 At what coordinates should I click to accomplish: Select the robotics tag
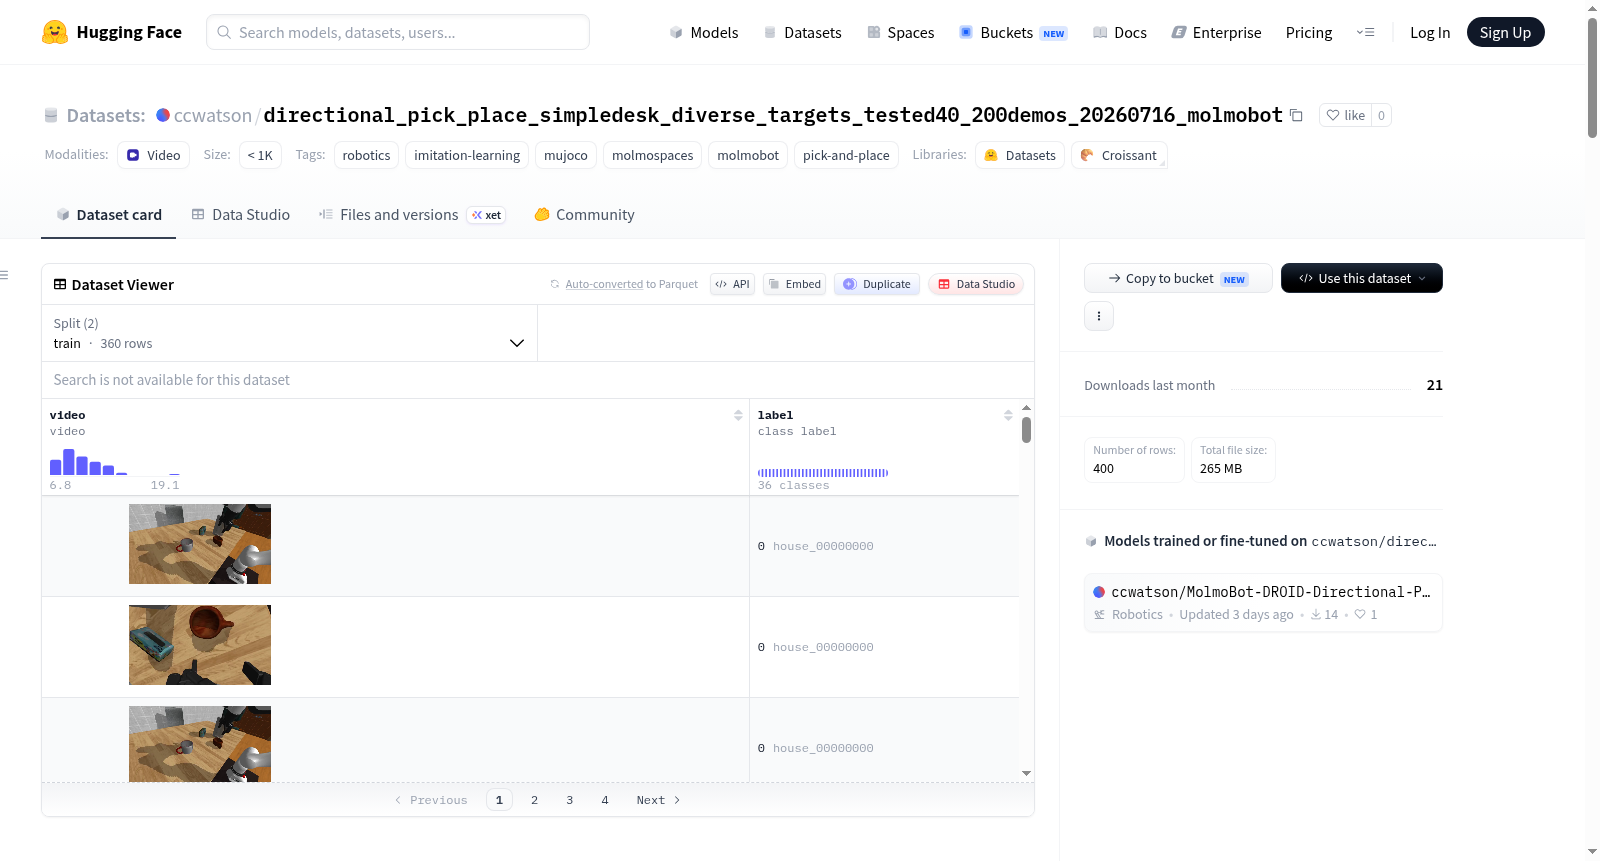click(x=366, y=155)
